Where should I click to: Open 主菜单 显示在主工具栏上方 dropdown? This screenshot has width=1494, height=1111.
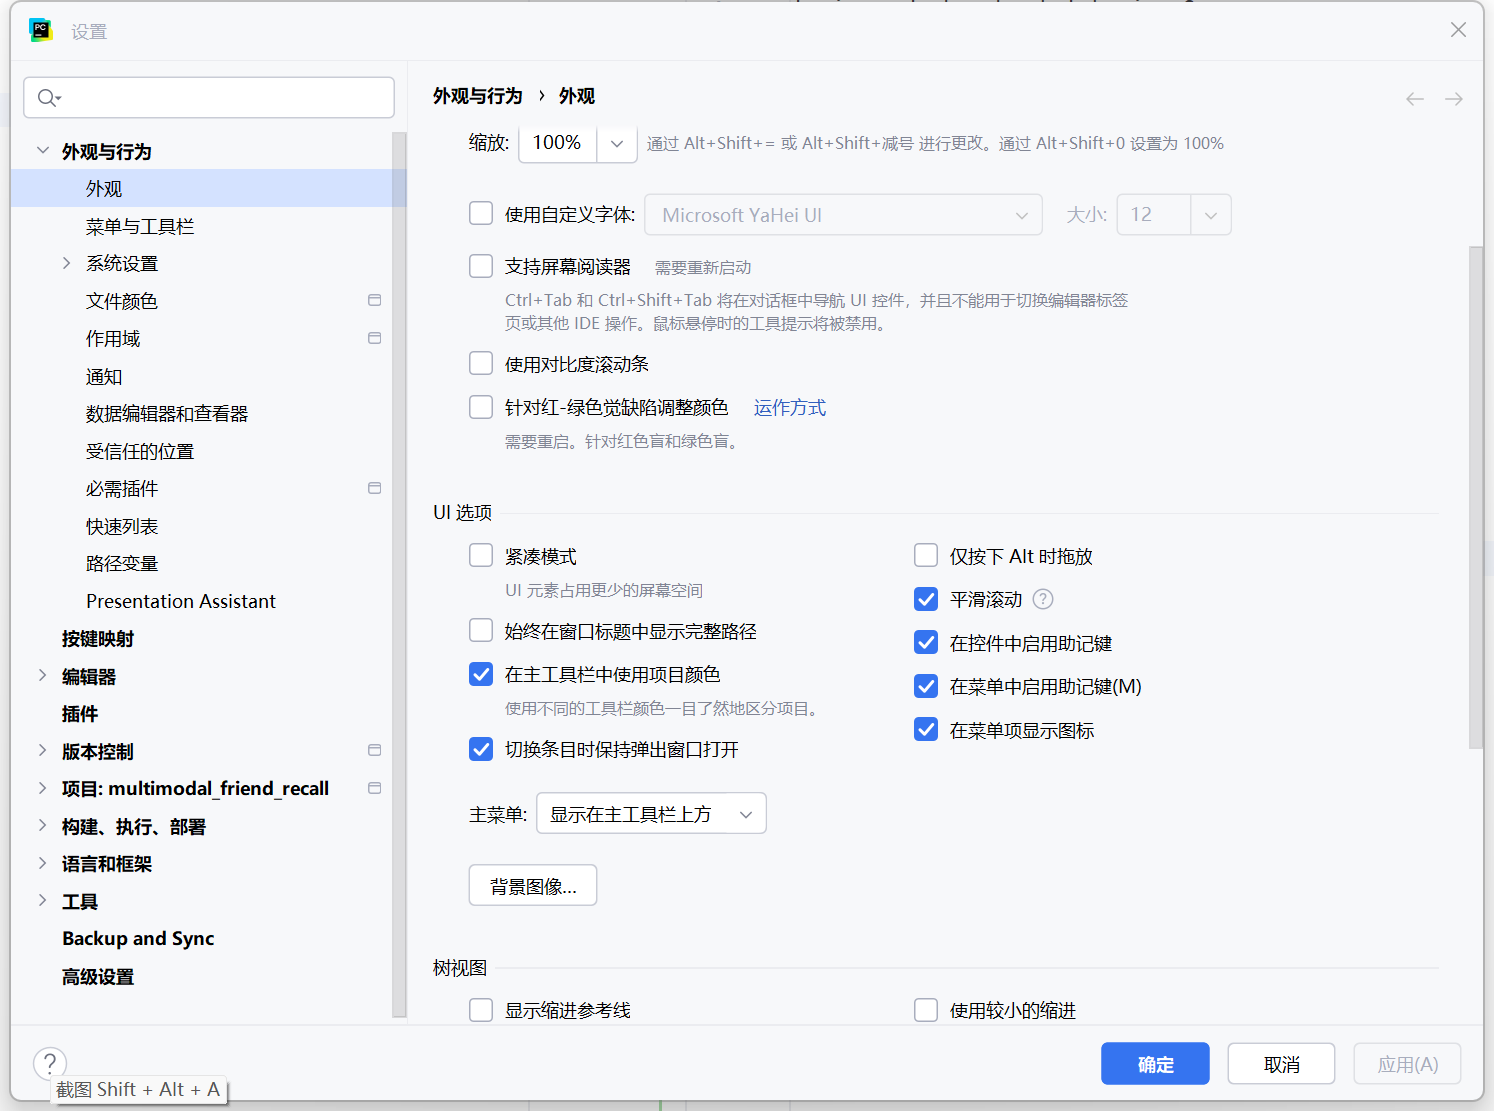[652, 814]
